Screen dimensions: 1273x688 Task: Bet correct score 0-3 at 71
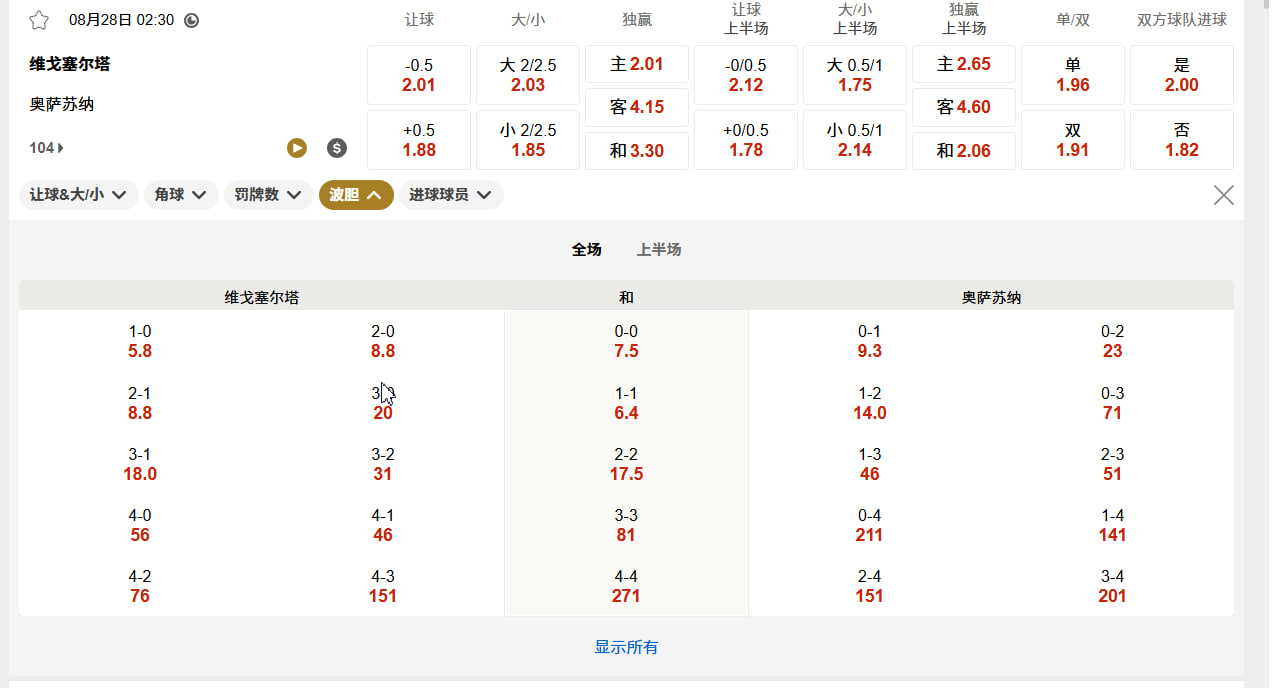[1113, 403]
